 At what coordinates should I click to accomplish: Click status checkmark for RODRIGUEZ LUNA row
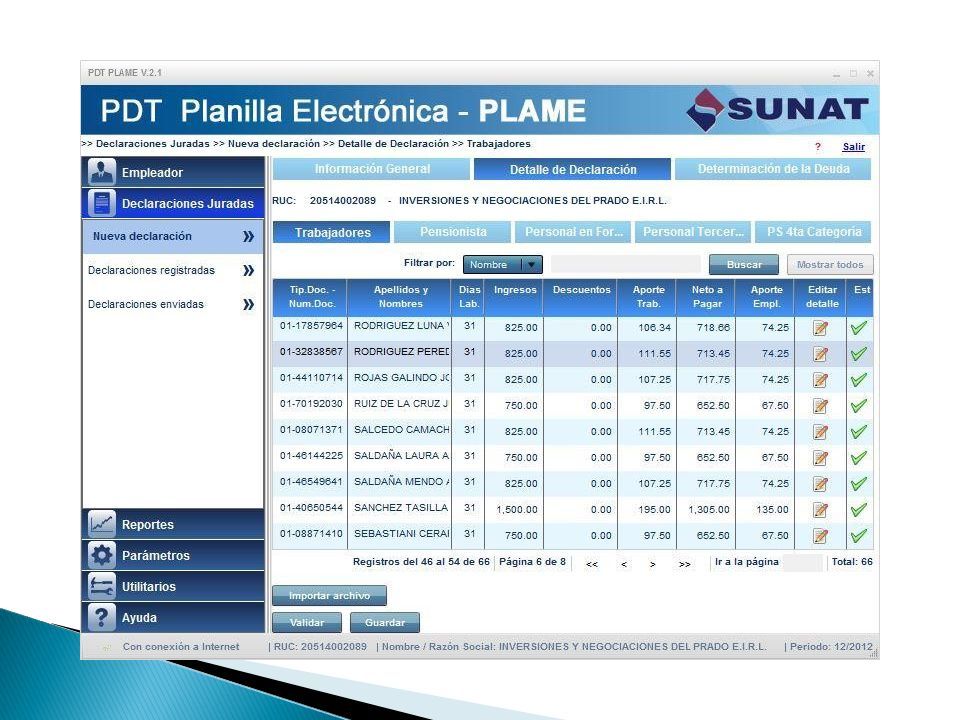click(x=859, y=328)
